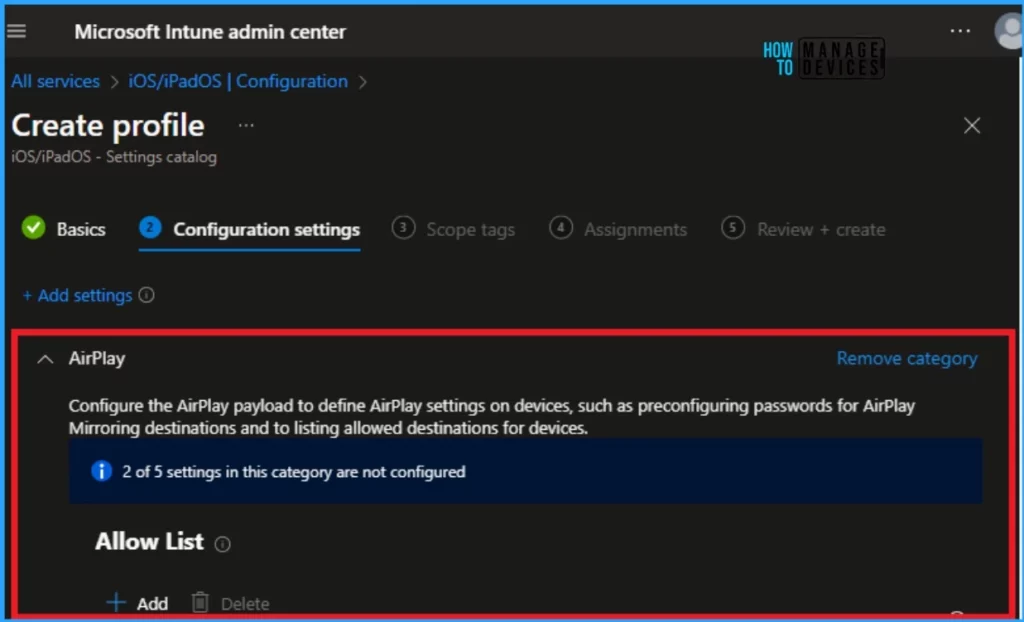Viewport: 1024px width, 622px height.
Task: Click the blue info icon in settings banner
Action: 101,471
